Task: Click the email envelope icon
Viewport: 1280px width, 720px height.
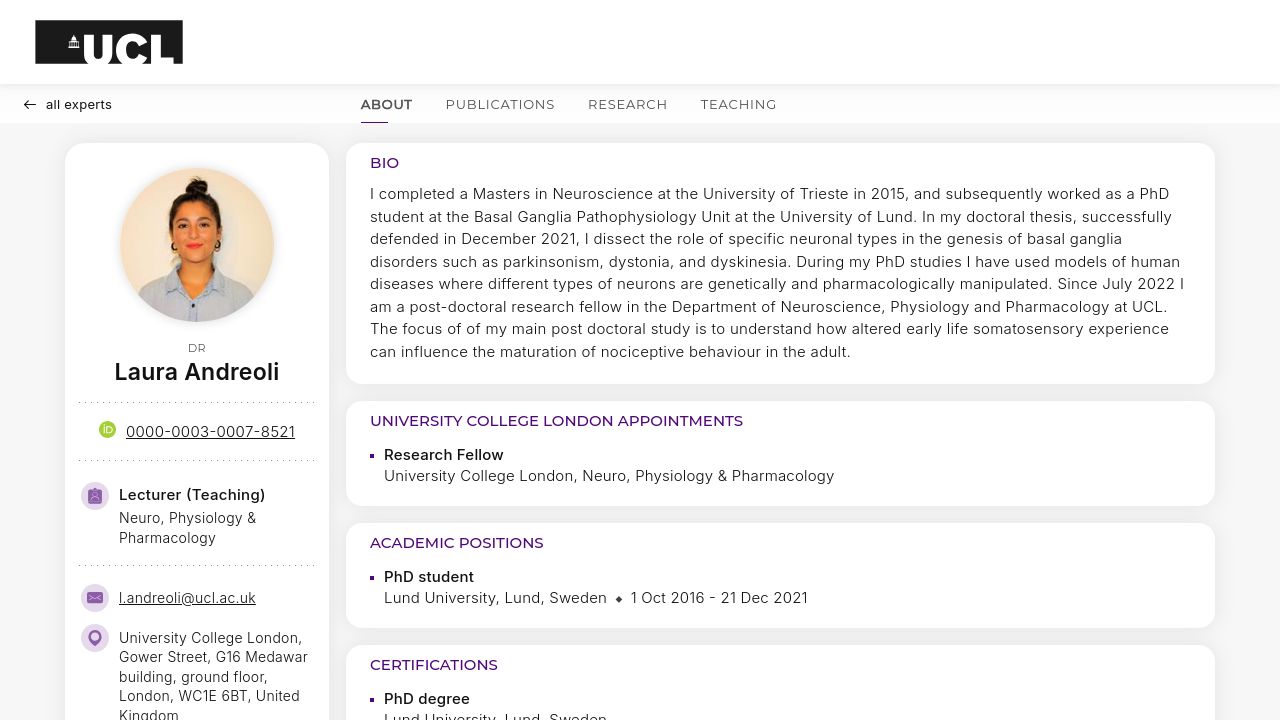Action: [95, 598]
